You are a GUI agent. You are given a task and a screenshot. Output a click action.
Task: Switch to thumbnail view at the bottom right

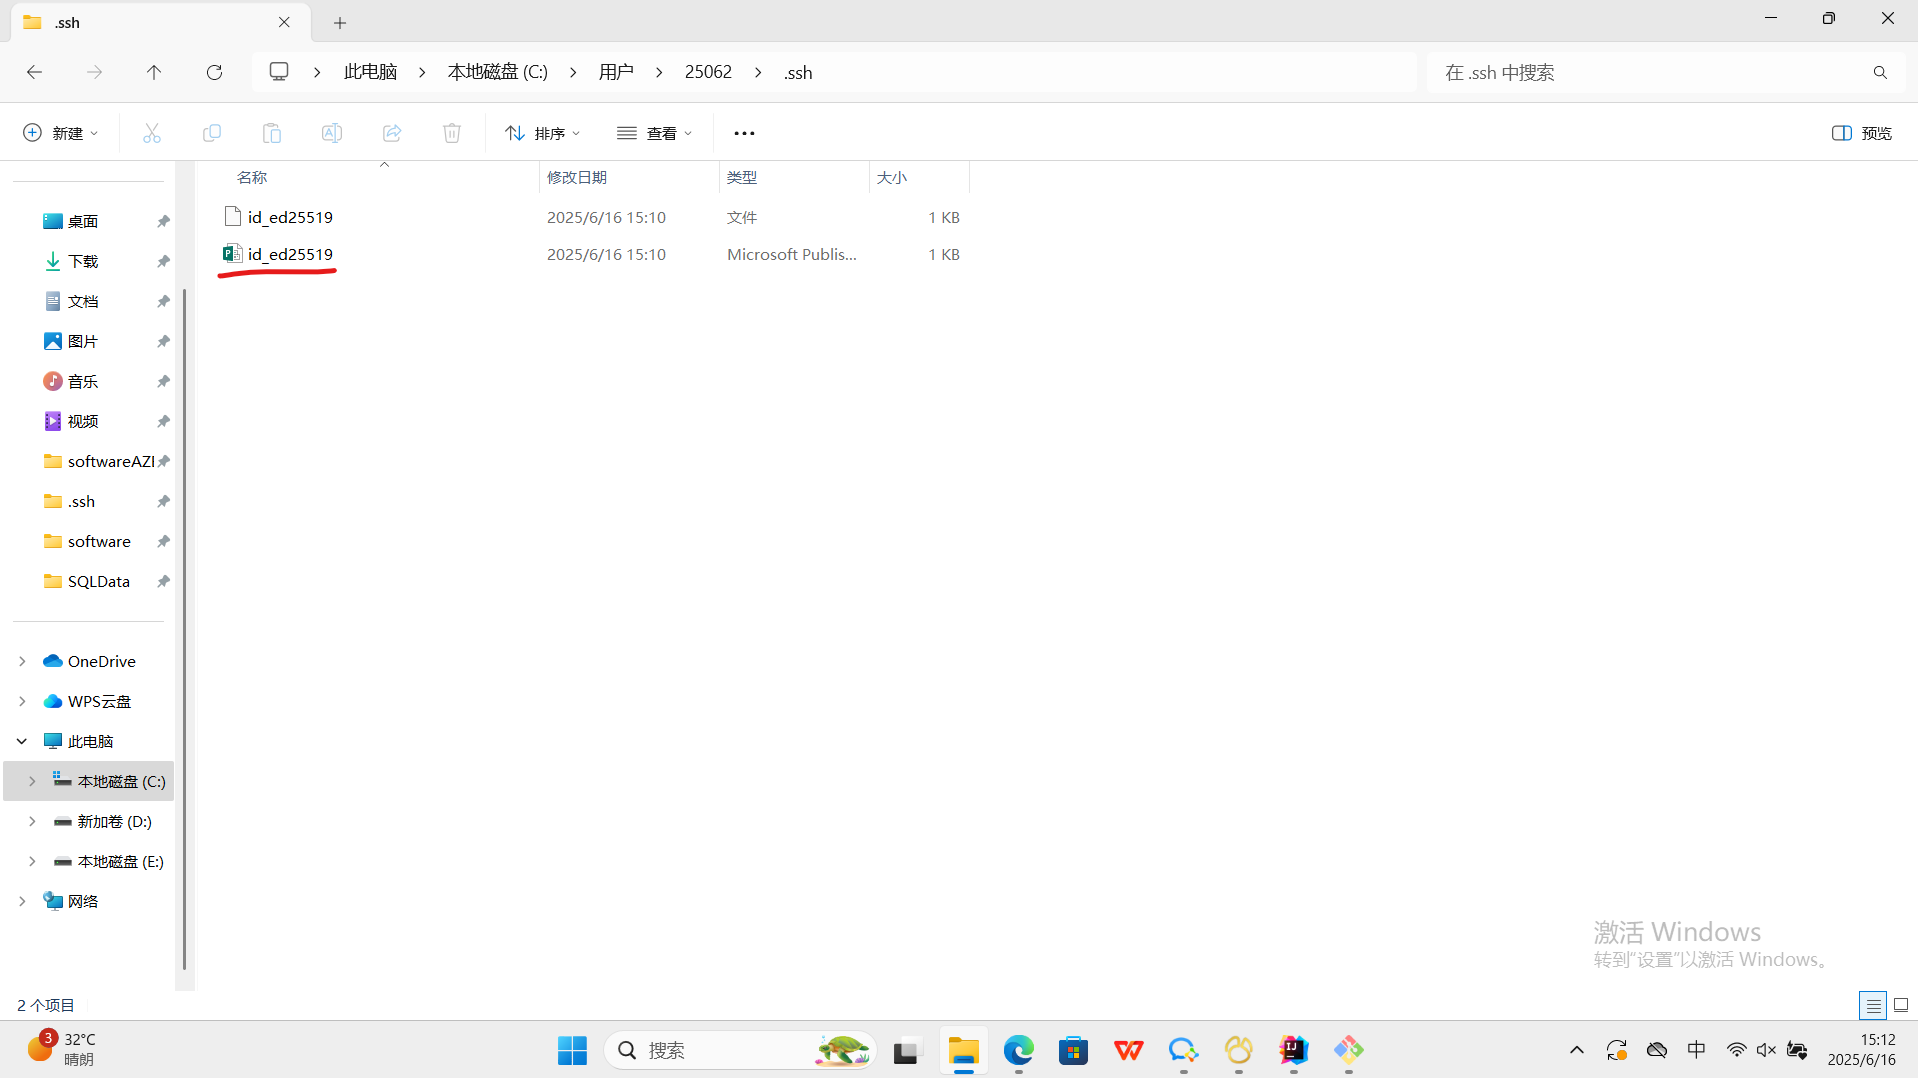point(1900,1005)
